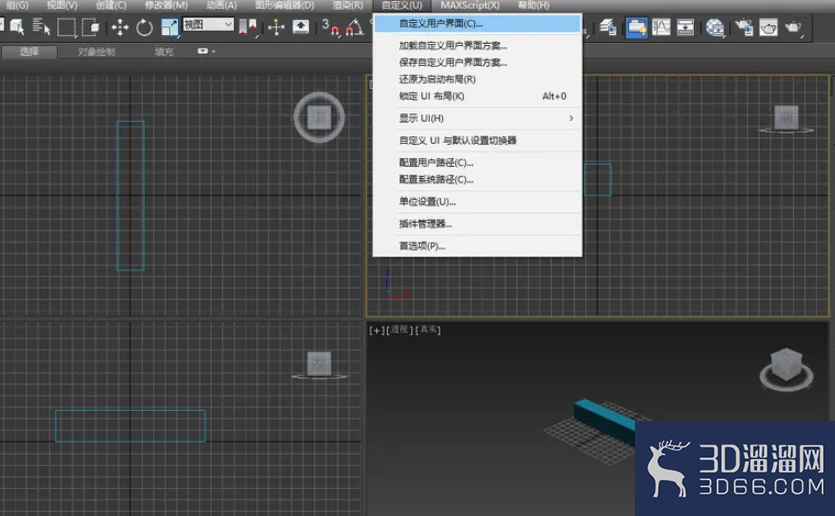Open 图形编辑器(D) menu
The image size is (835, 516).
pos(284,5)
